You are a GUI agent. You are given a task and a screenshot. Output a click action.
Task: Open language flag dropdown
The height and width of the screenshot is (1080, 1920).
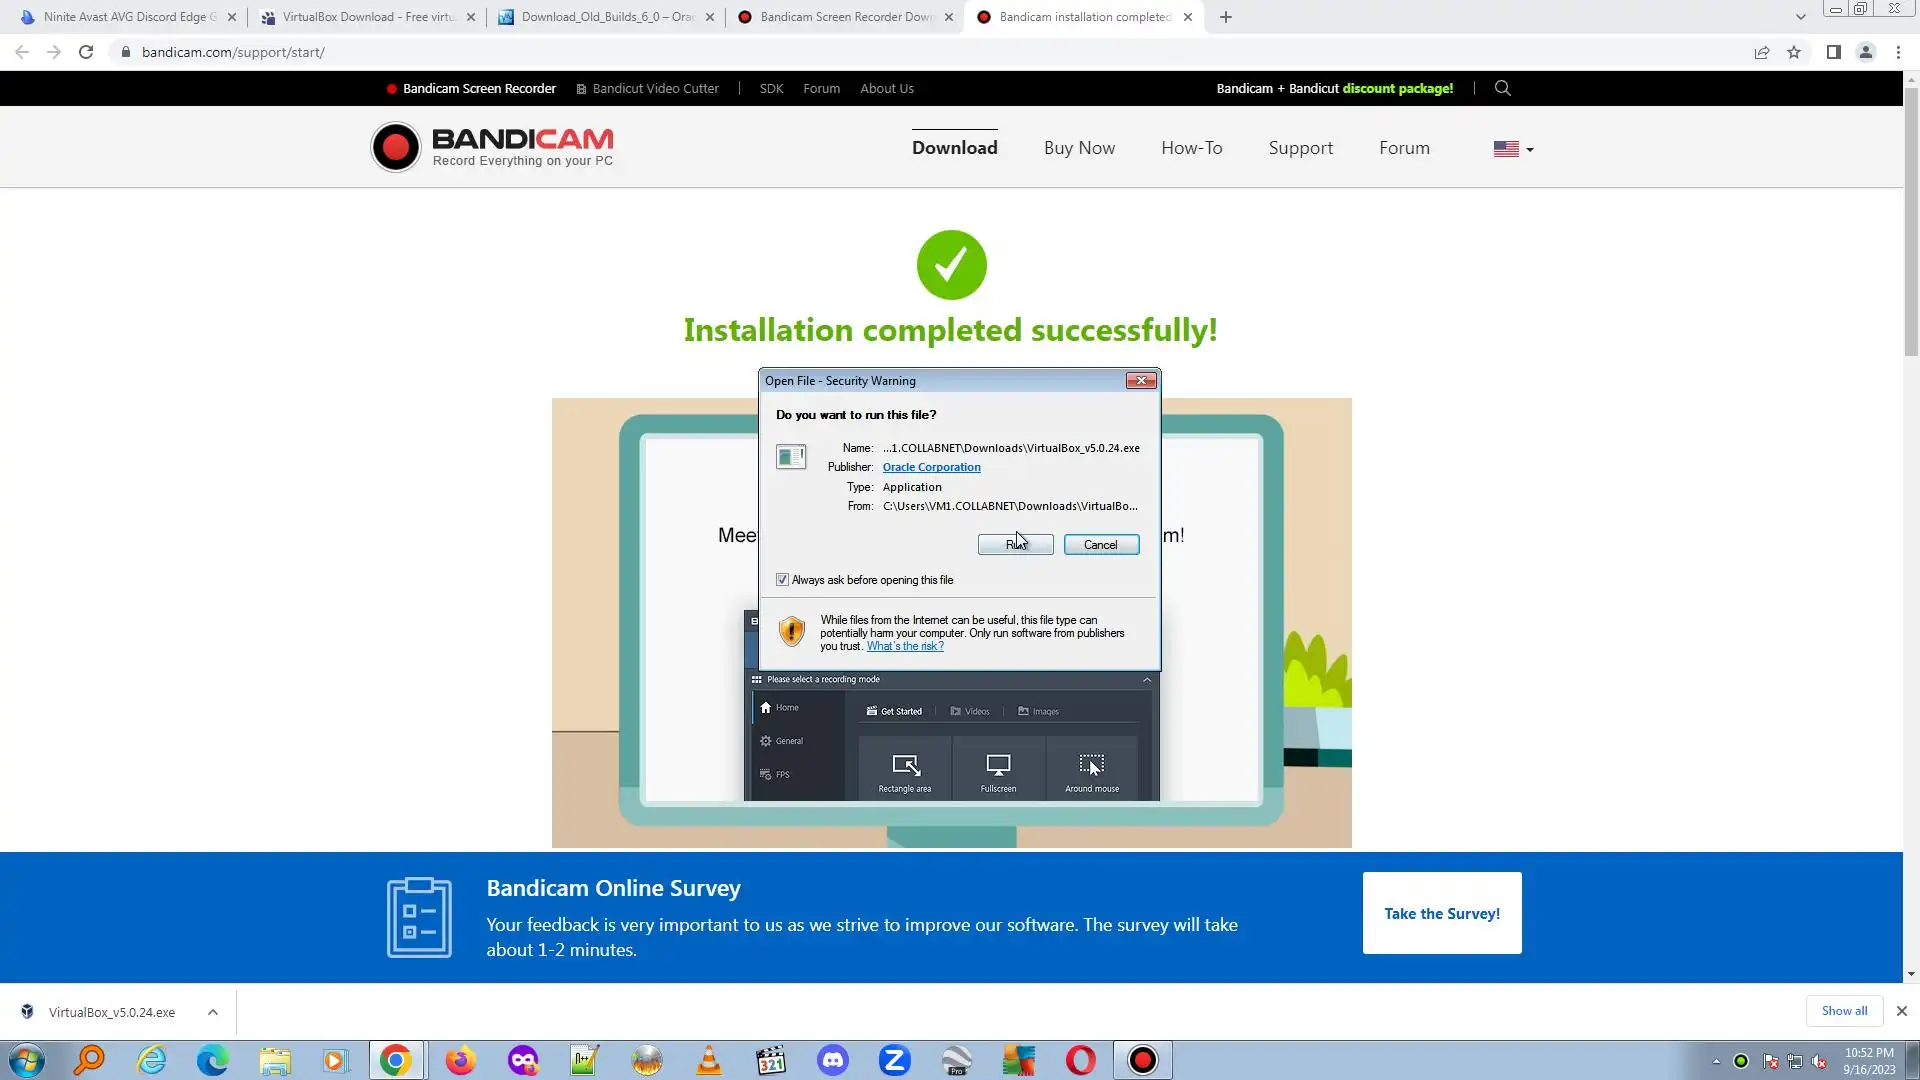pos(1513,149)
